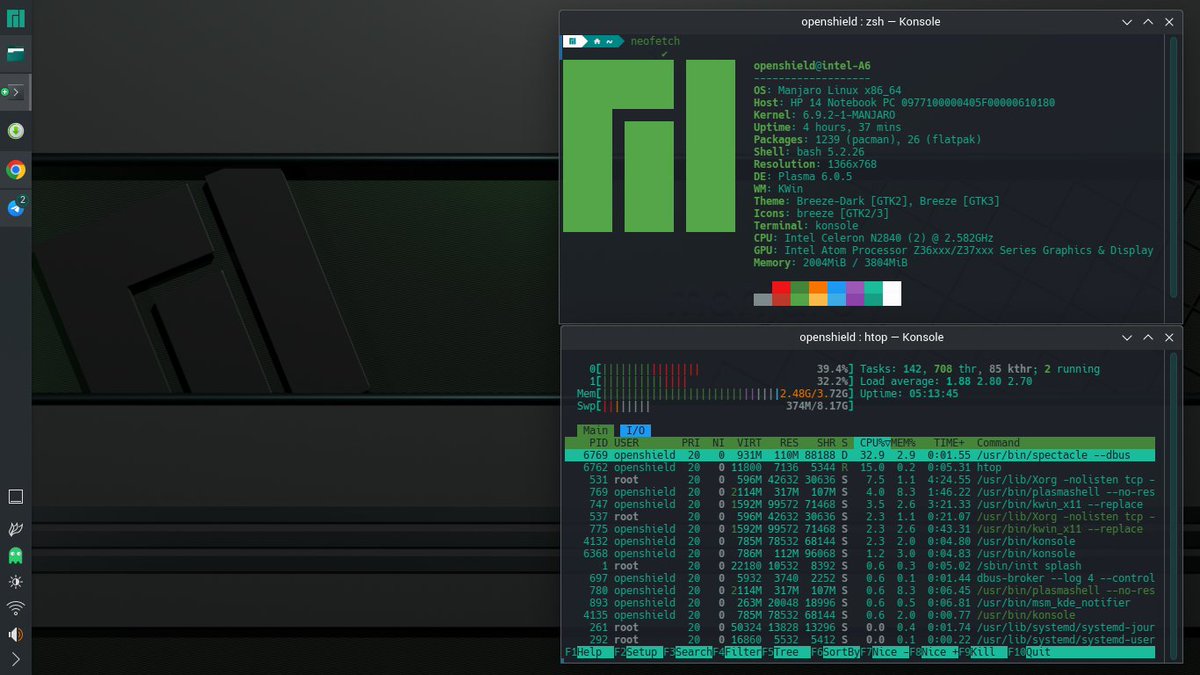The image size is (1200, 675).
Task: Select spectacle process row PID 6769
Action: point(860,455)
